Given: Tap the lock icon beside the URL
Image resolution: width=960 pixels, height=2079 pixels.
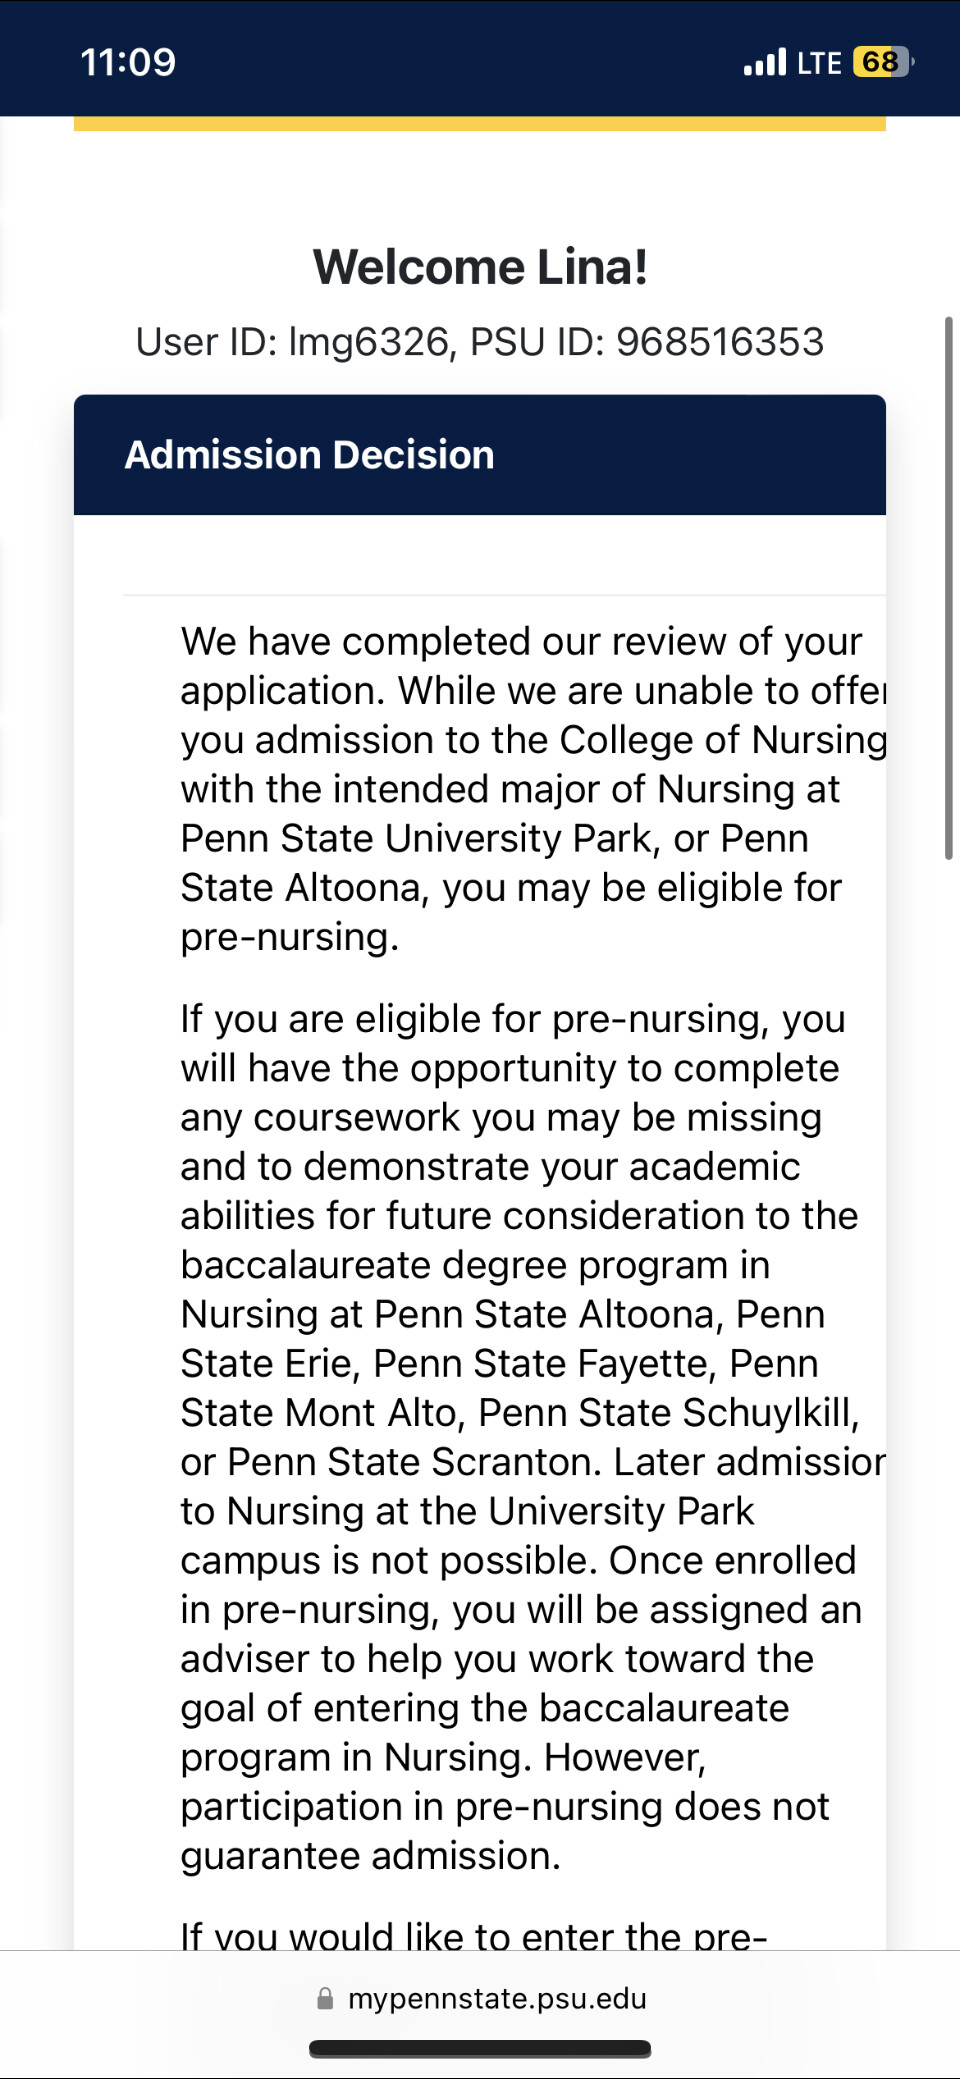Looking at the screenshot, I should [325, 1998].
